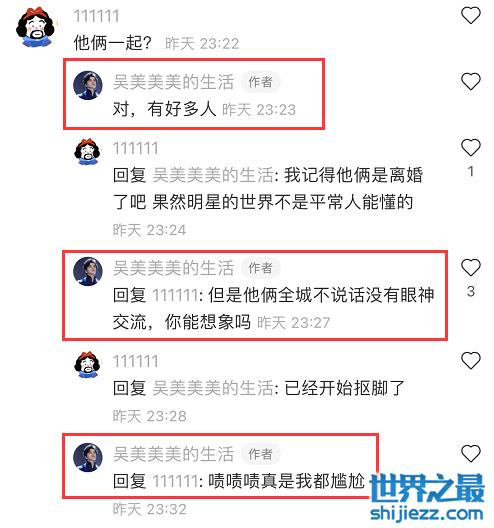Open username 111111 on top comment
This screenshot has height=528, width=494.
coord(96,16)
